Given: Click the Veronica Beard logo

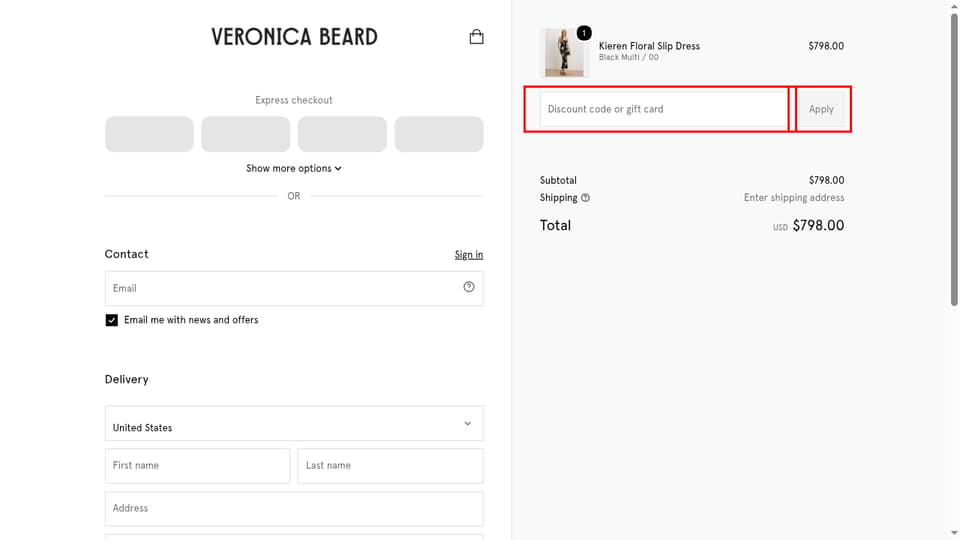Looking at the screenshot, I should tap(294, 37).
